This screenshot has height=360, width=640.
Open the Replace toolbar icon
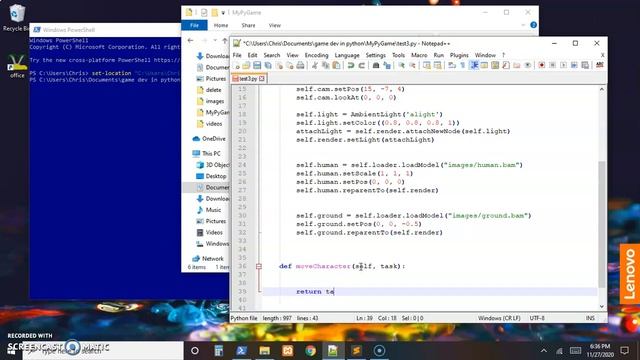pos(387,65)
